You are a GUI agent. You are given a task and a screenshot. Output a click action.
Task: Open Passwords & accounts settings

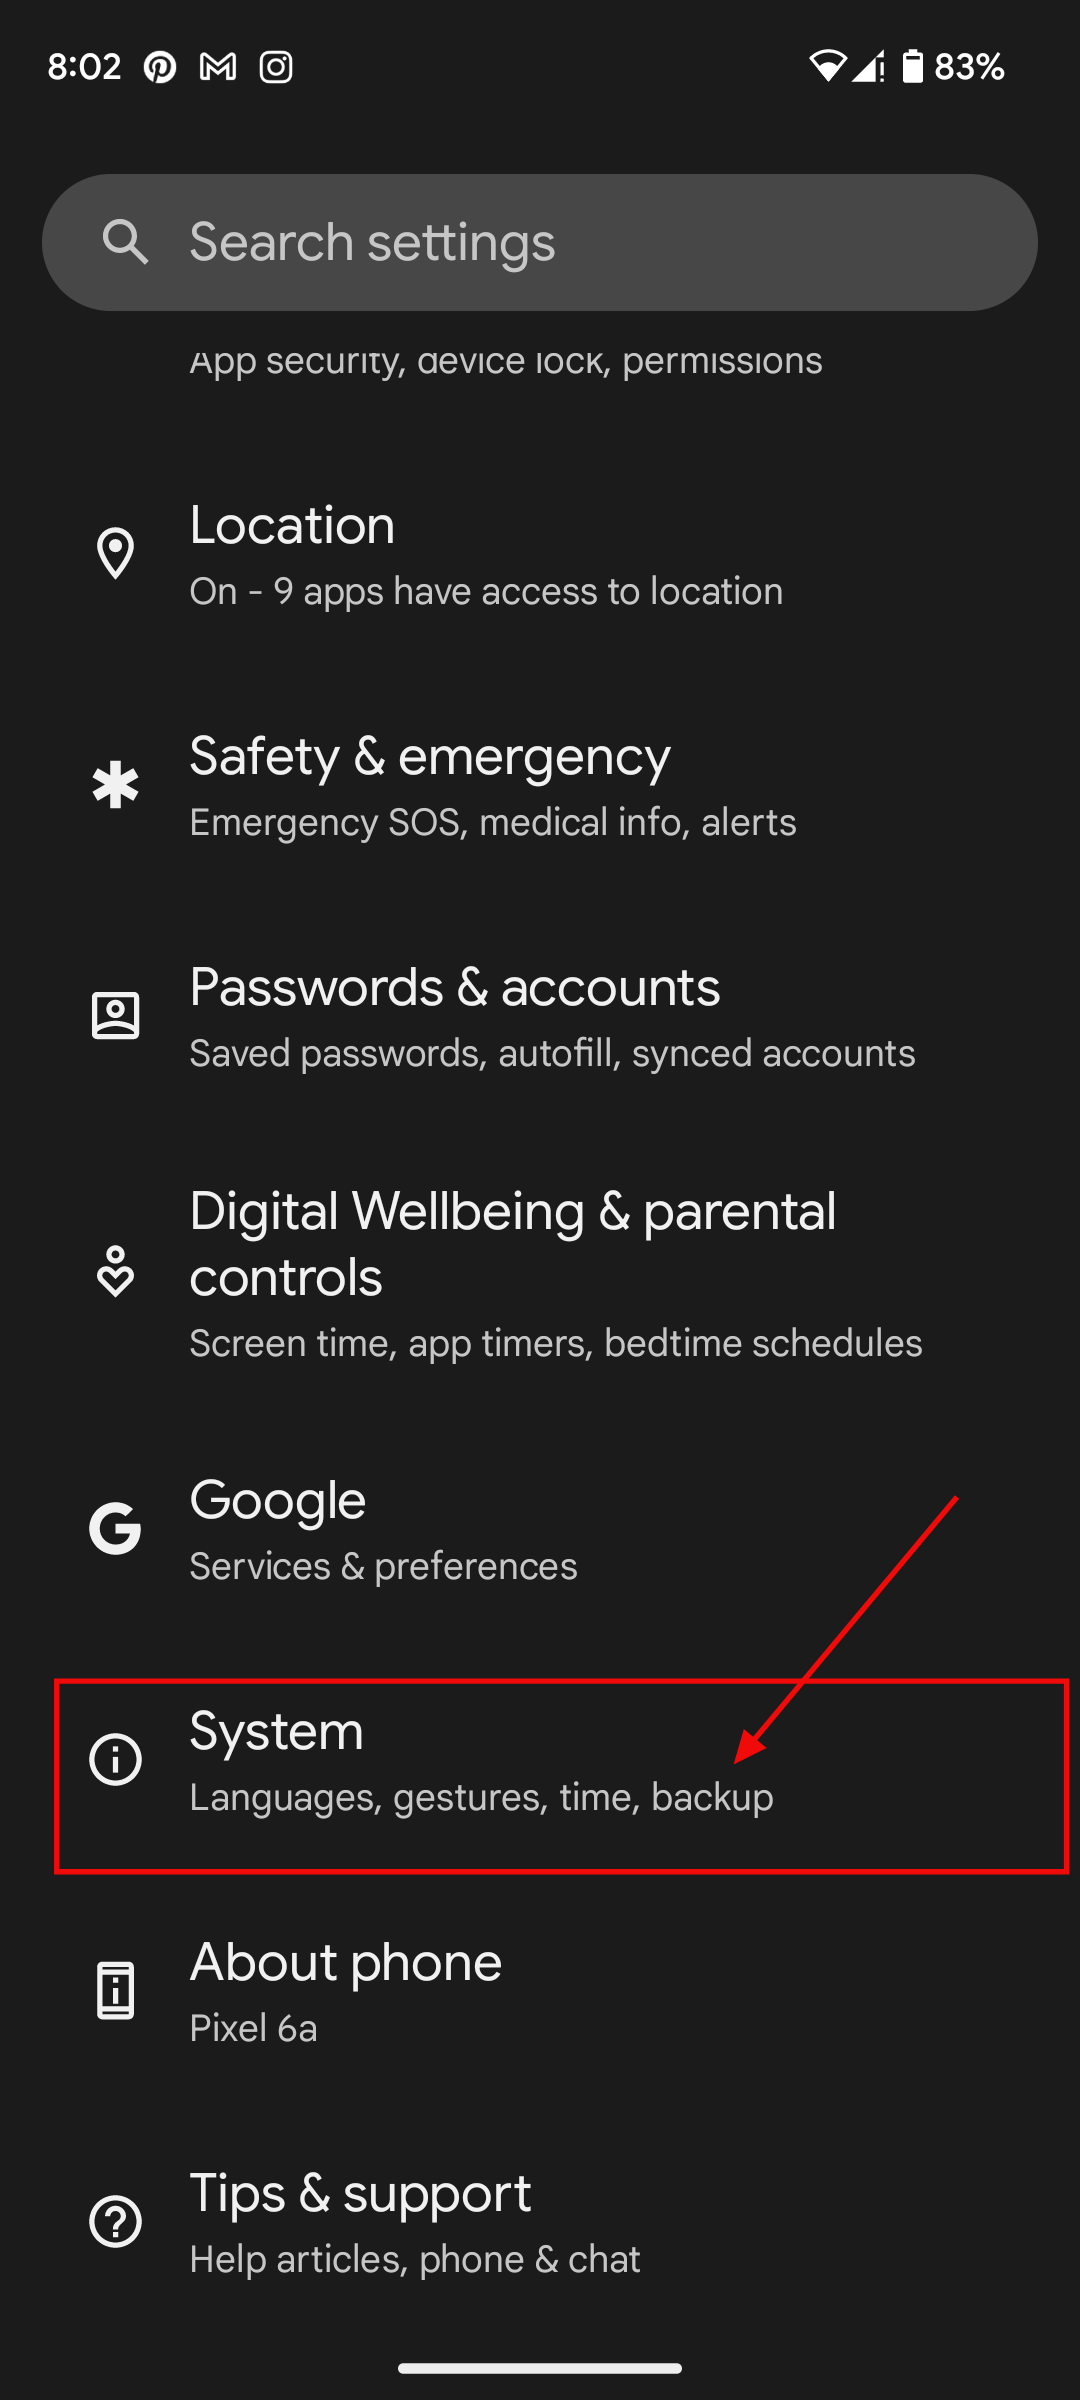(540, 1016)
